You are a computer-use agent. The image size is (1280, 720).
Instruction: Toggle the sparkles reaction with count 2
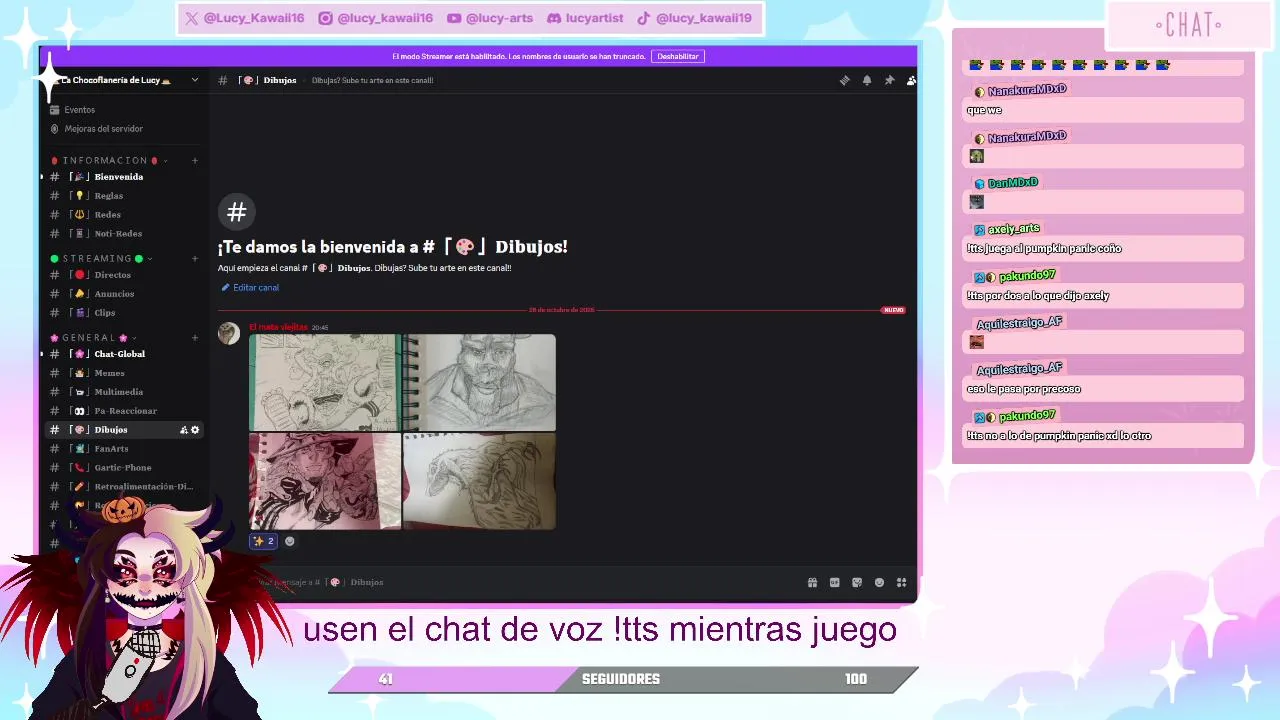tap(264, 541)
